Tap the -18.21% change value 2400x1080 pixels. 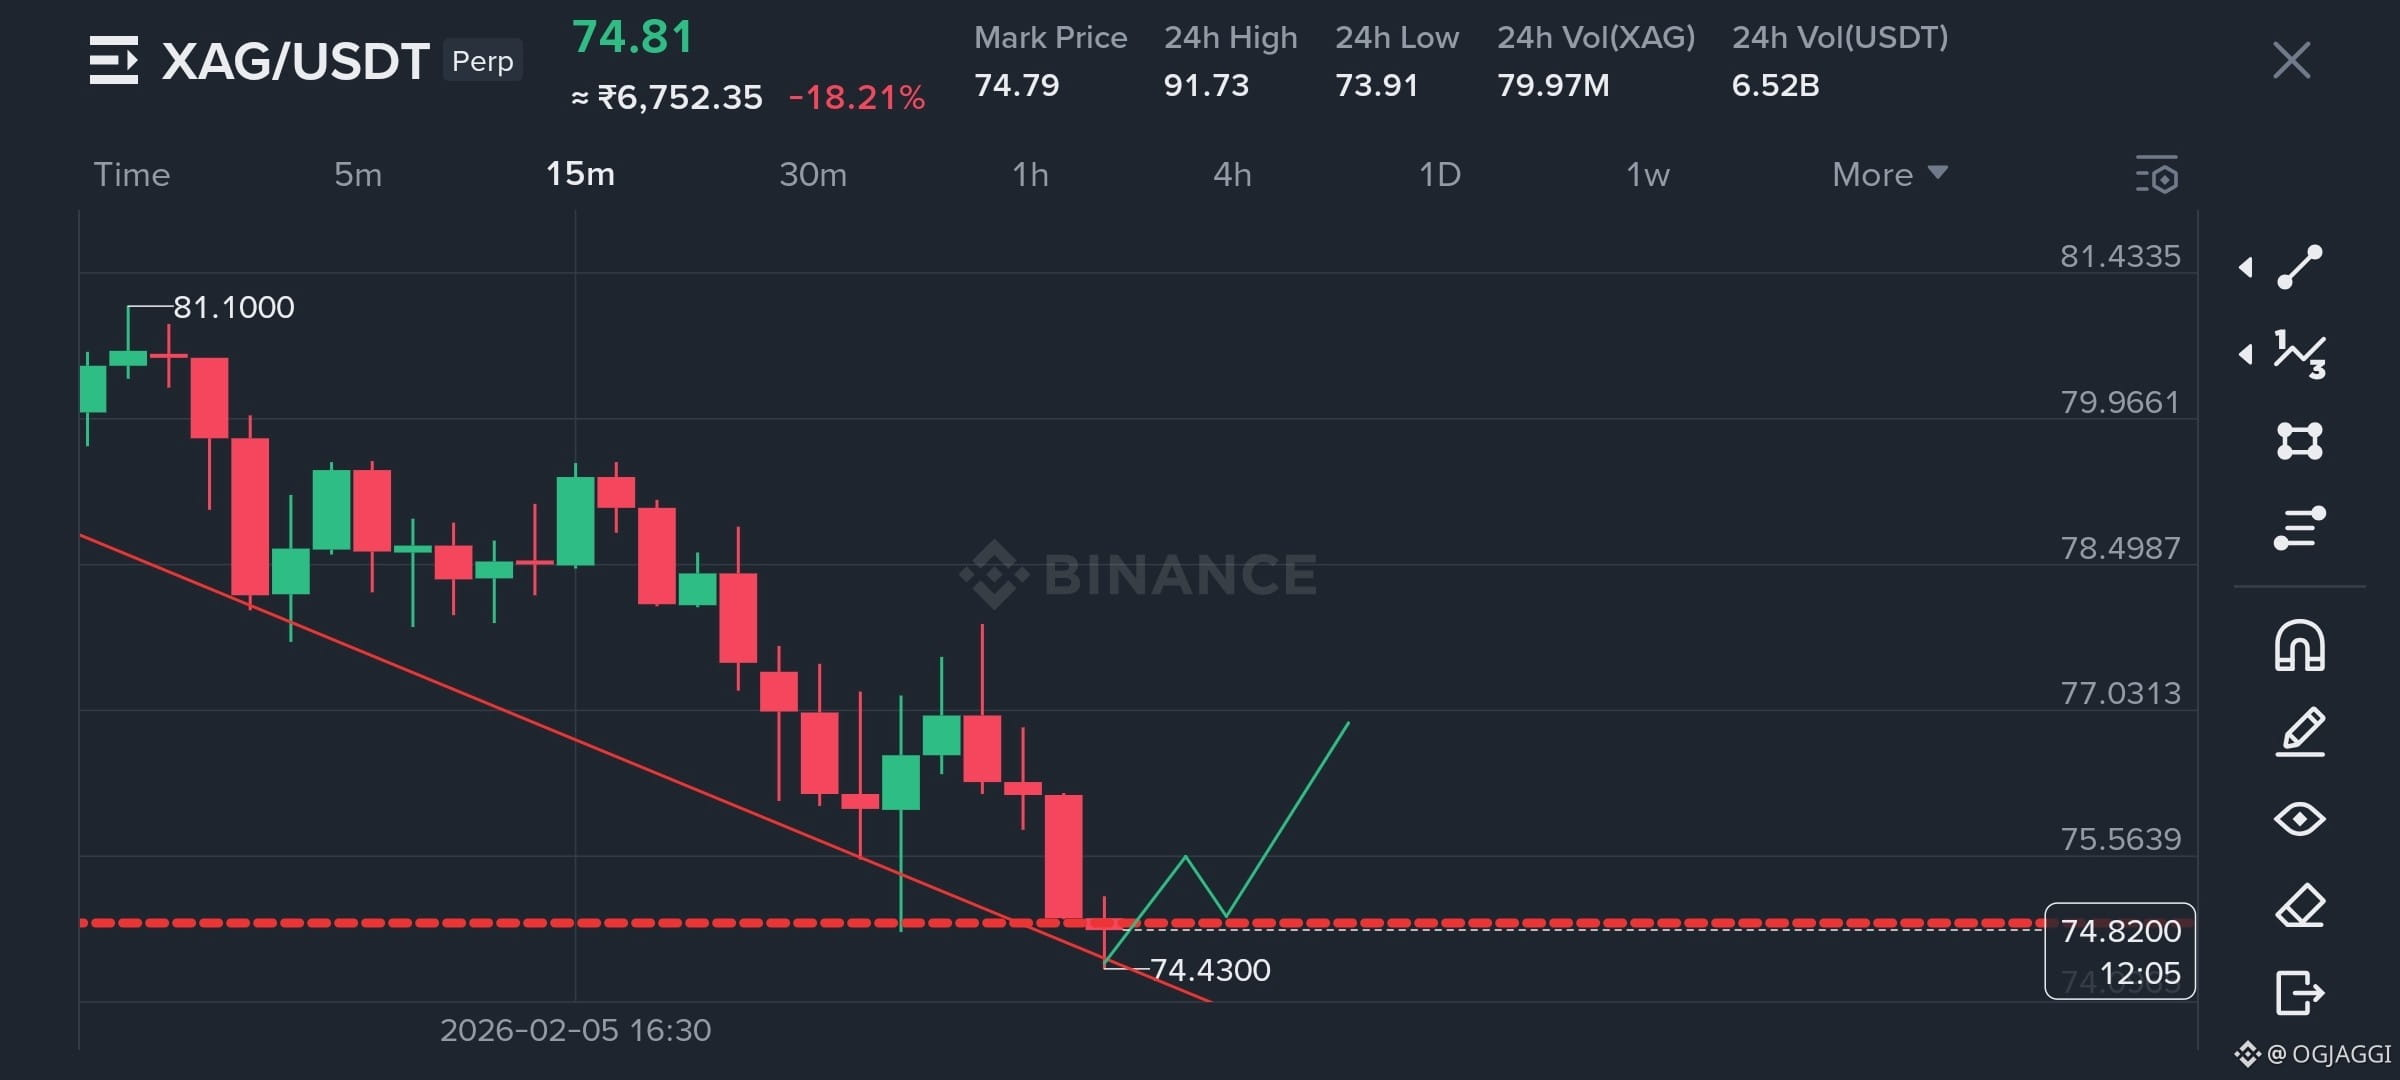(x=857, y=97)
